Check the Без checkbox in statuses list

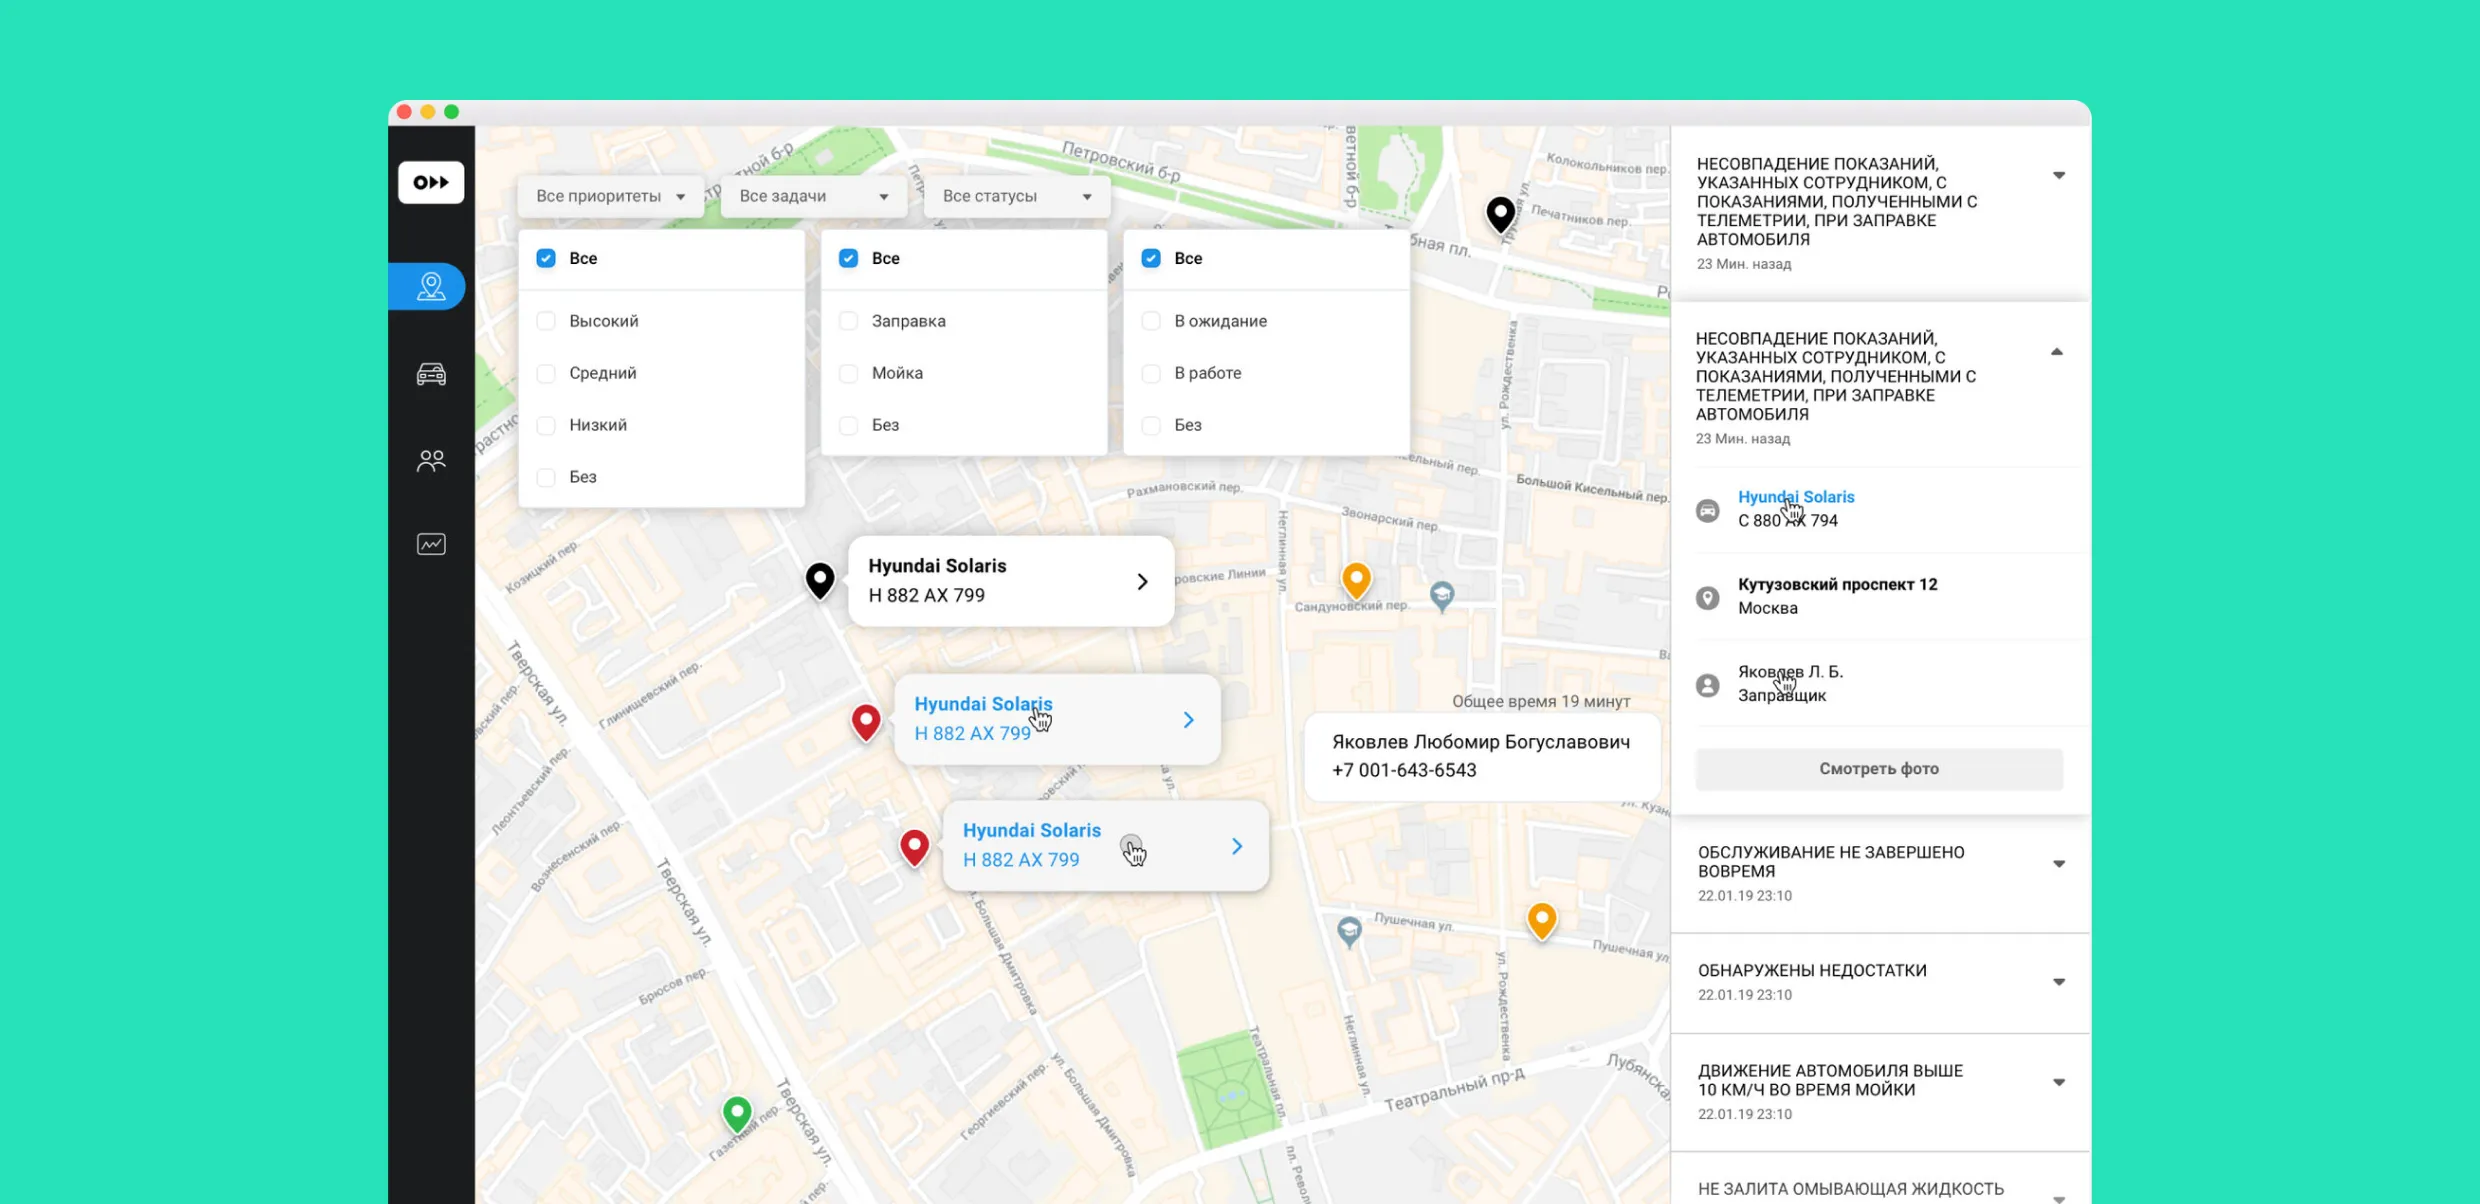1151,425
